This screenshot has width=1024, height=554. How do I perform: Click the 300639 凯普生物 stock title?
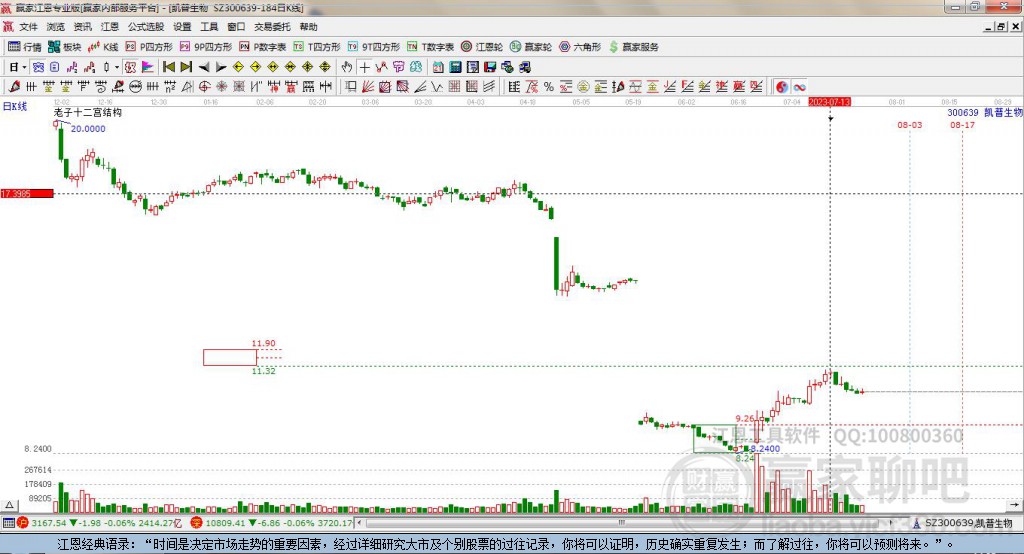point(985,112)
